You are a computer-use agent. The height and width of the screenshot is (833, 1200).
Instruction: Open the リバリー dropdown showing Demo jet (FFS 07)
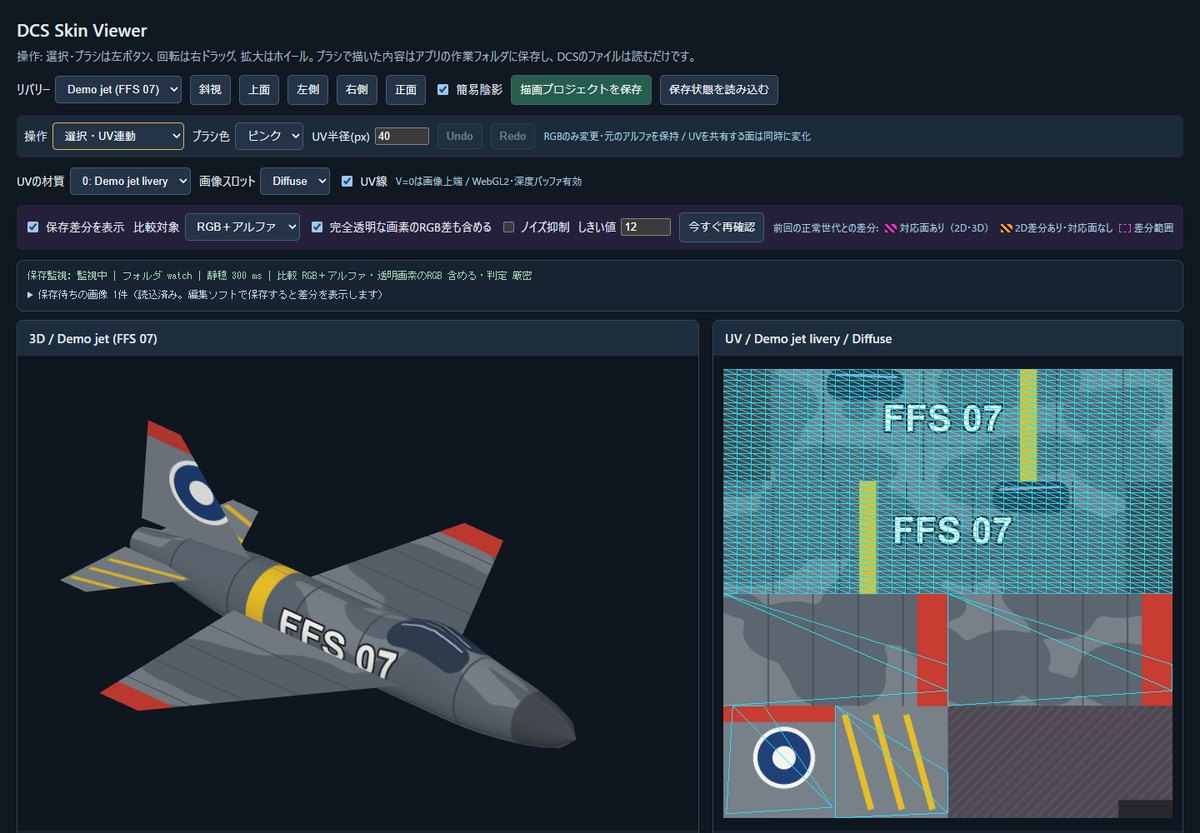118,90
